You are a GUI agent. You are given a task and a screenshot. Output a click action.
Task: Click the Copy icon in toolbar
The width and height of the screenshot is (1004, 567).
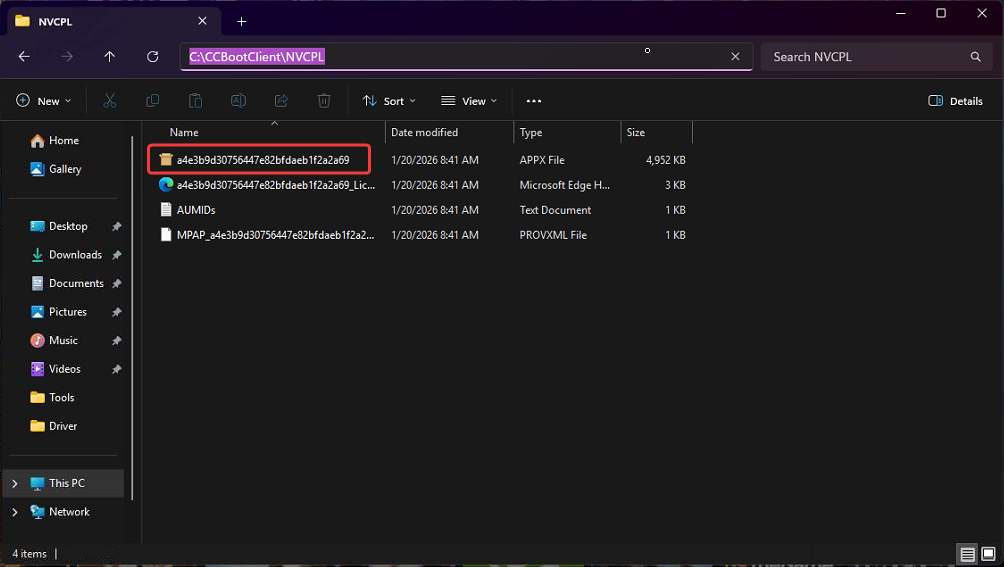tap(153, 101)
